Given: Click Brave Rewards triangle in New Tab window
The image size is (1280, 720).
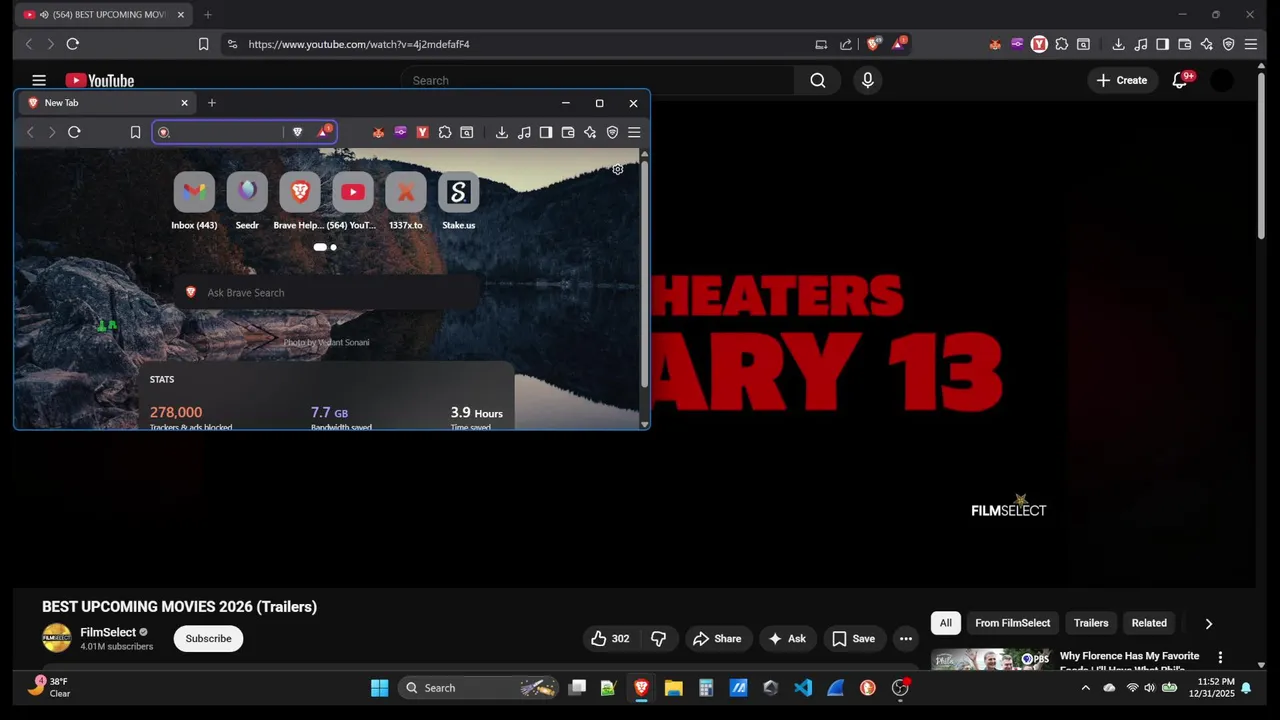Looking at the screenshot, I should 323,132.
